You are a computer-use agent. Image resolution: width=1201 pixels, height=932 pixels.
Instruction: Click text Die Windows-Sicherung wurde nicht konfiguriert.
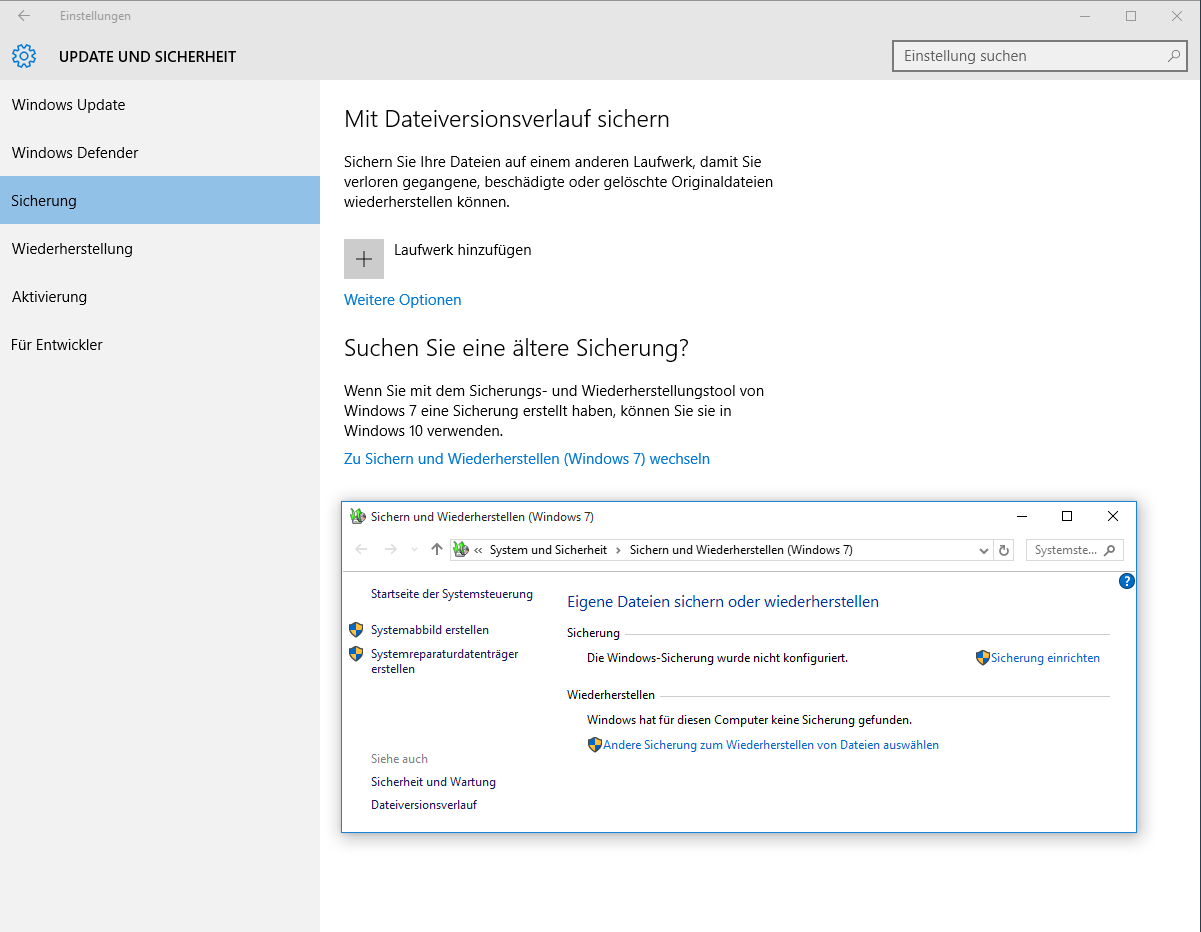717,658
